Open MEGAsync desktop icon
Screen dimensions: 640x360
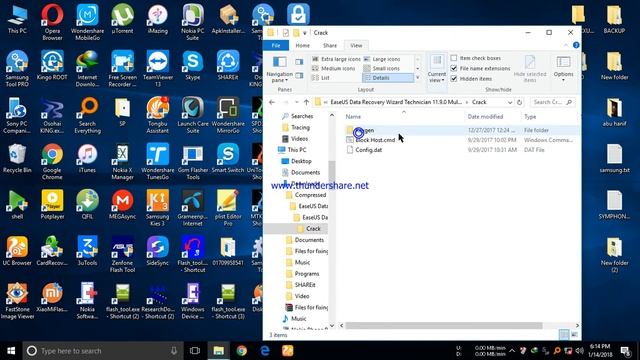(122, 204)
